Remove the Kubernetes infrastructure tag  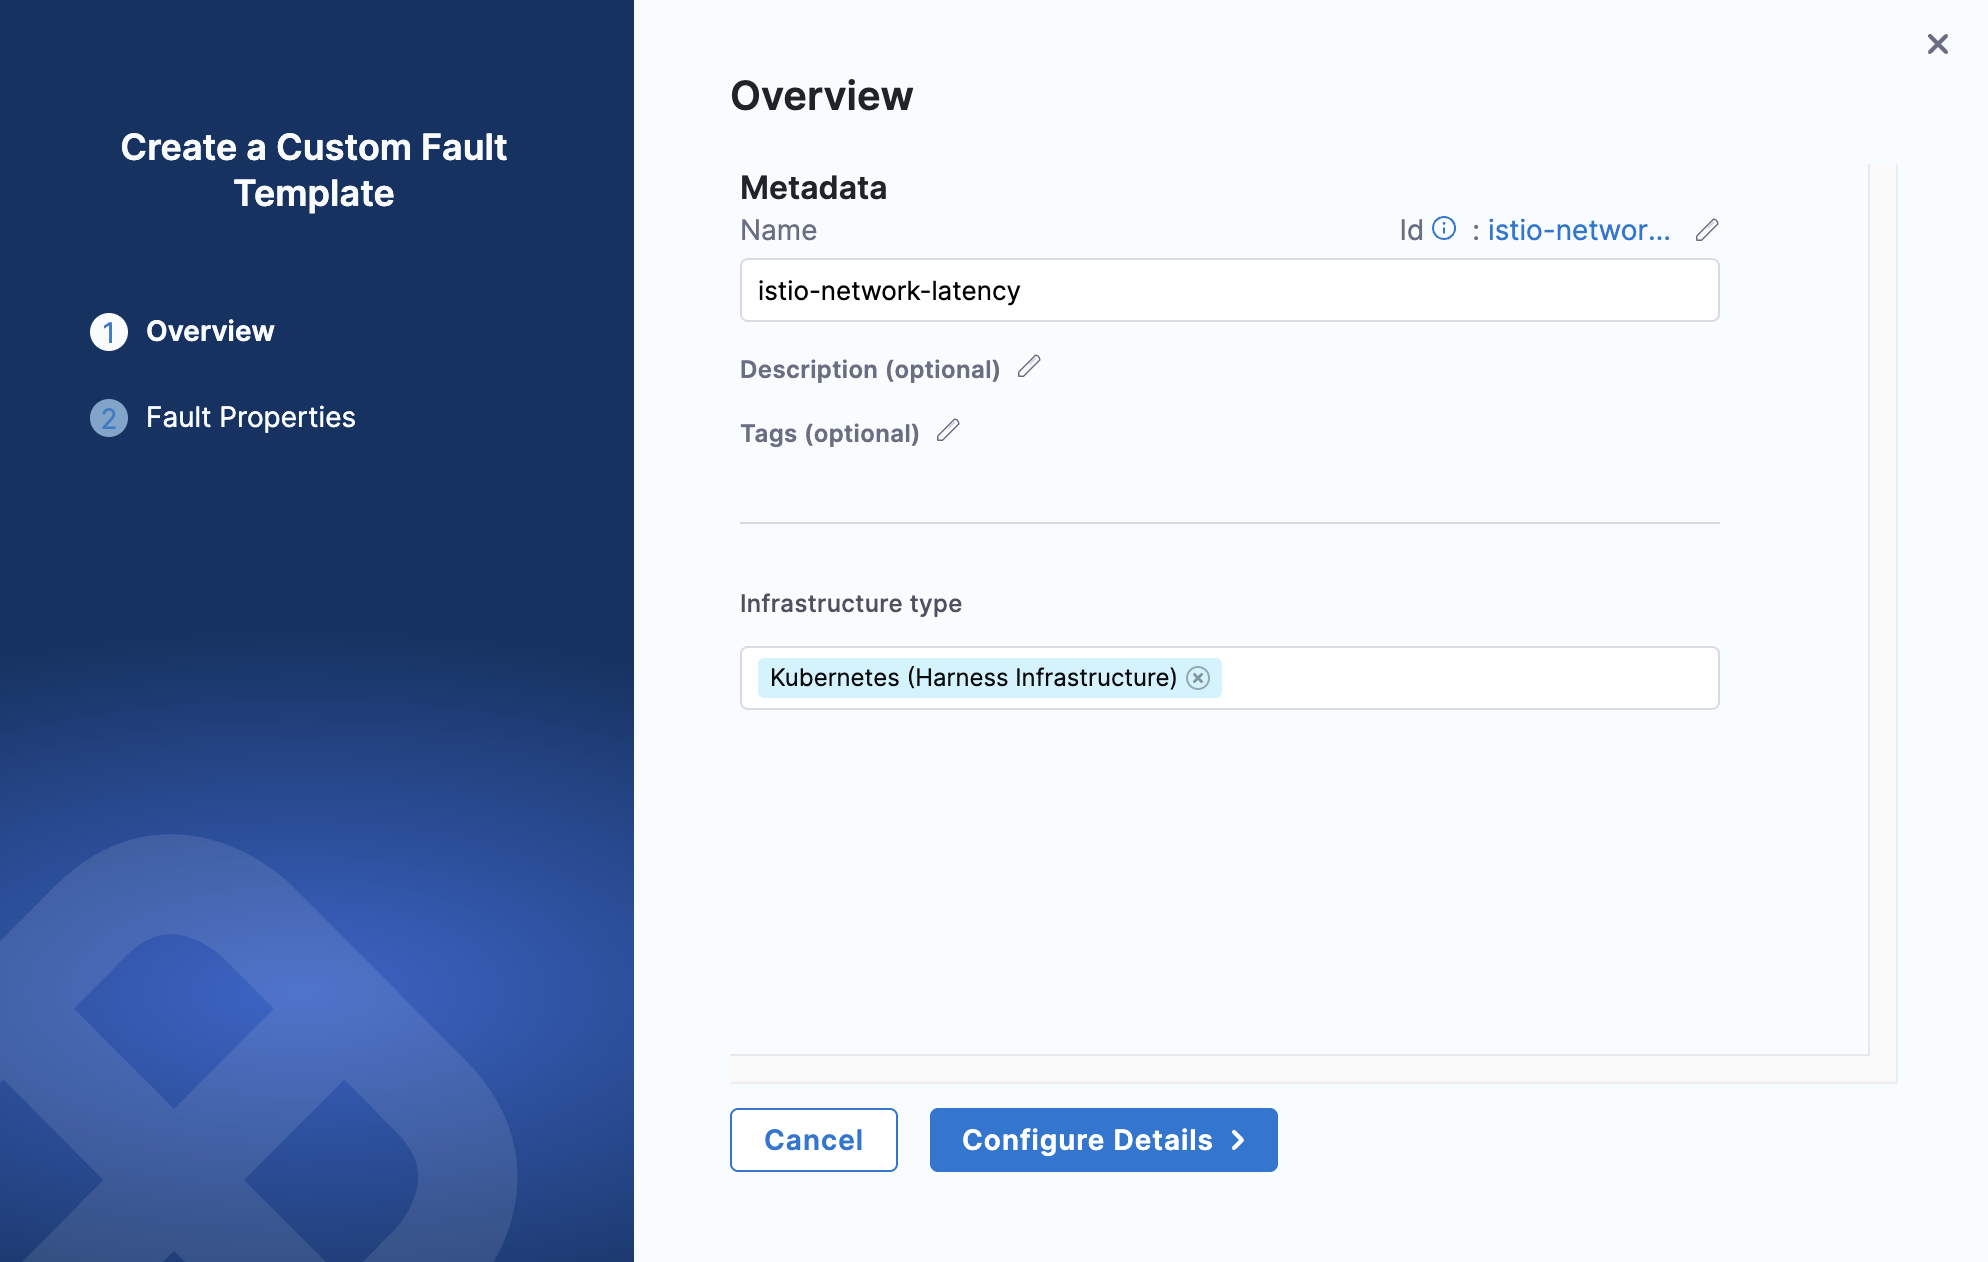point(1198,678)
